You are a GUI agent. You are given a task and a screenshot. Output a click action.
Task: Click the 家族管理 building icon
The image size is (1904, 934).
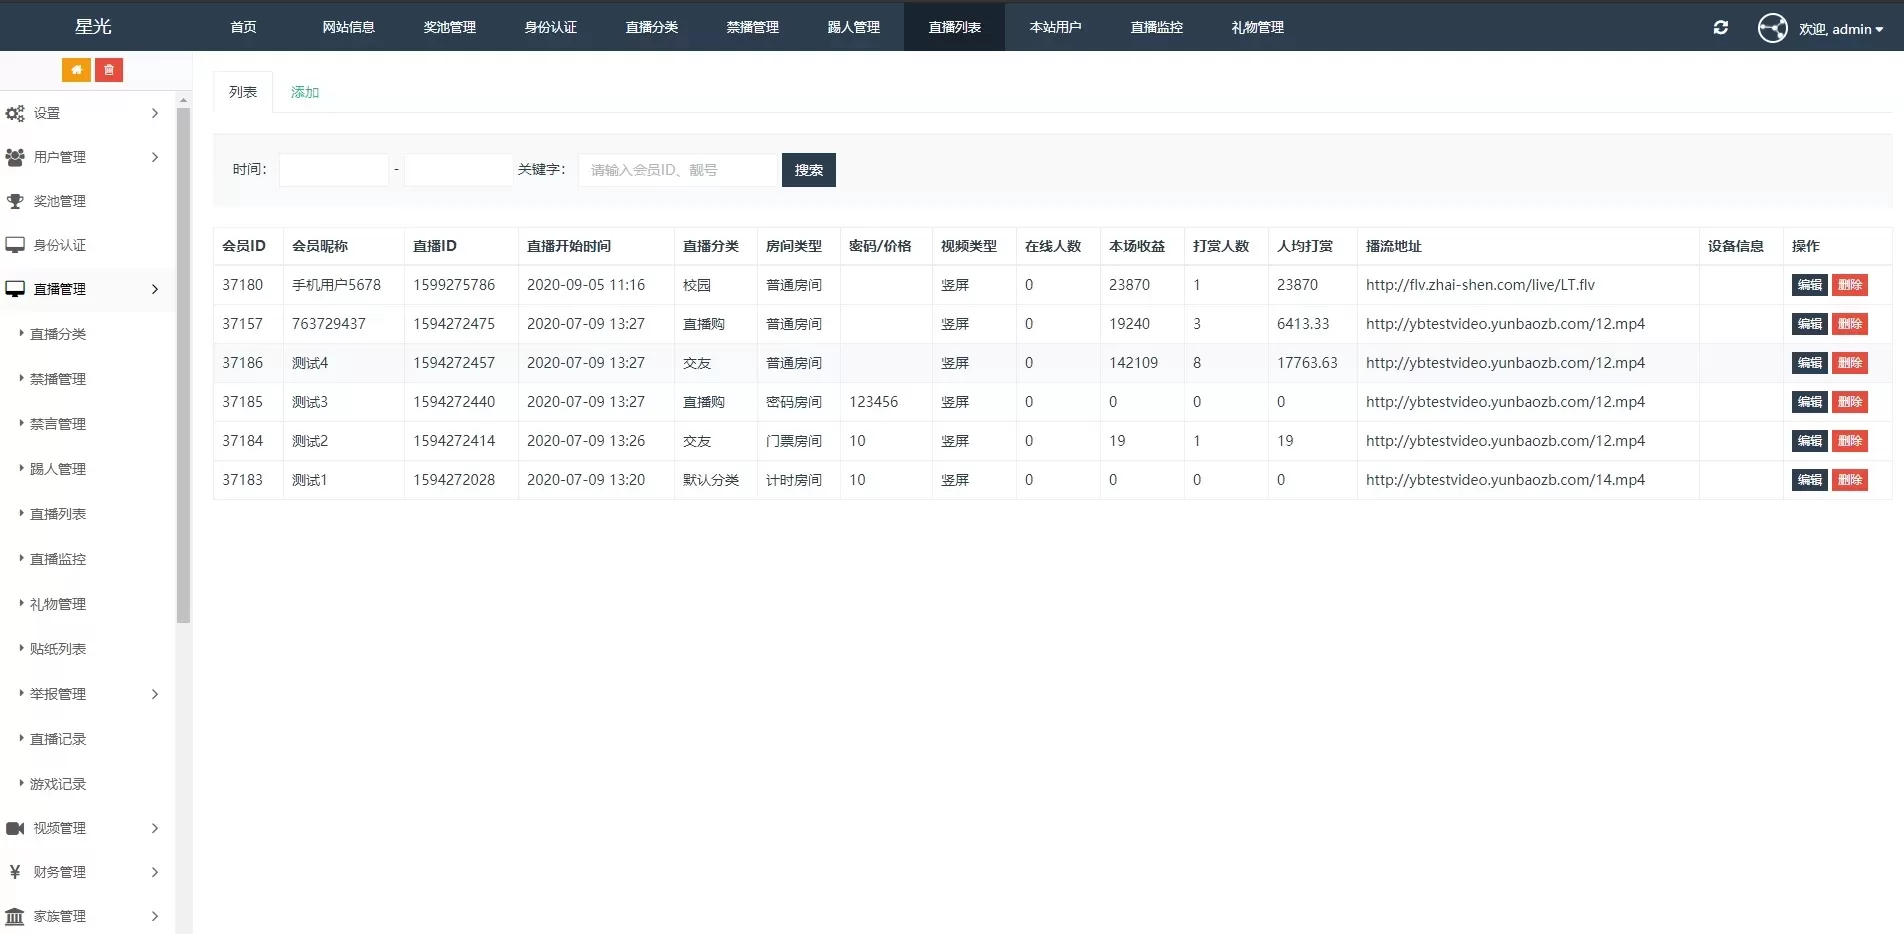click(x=14, y=915)
